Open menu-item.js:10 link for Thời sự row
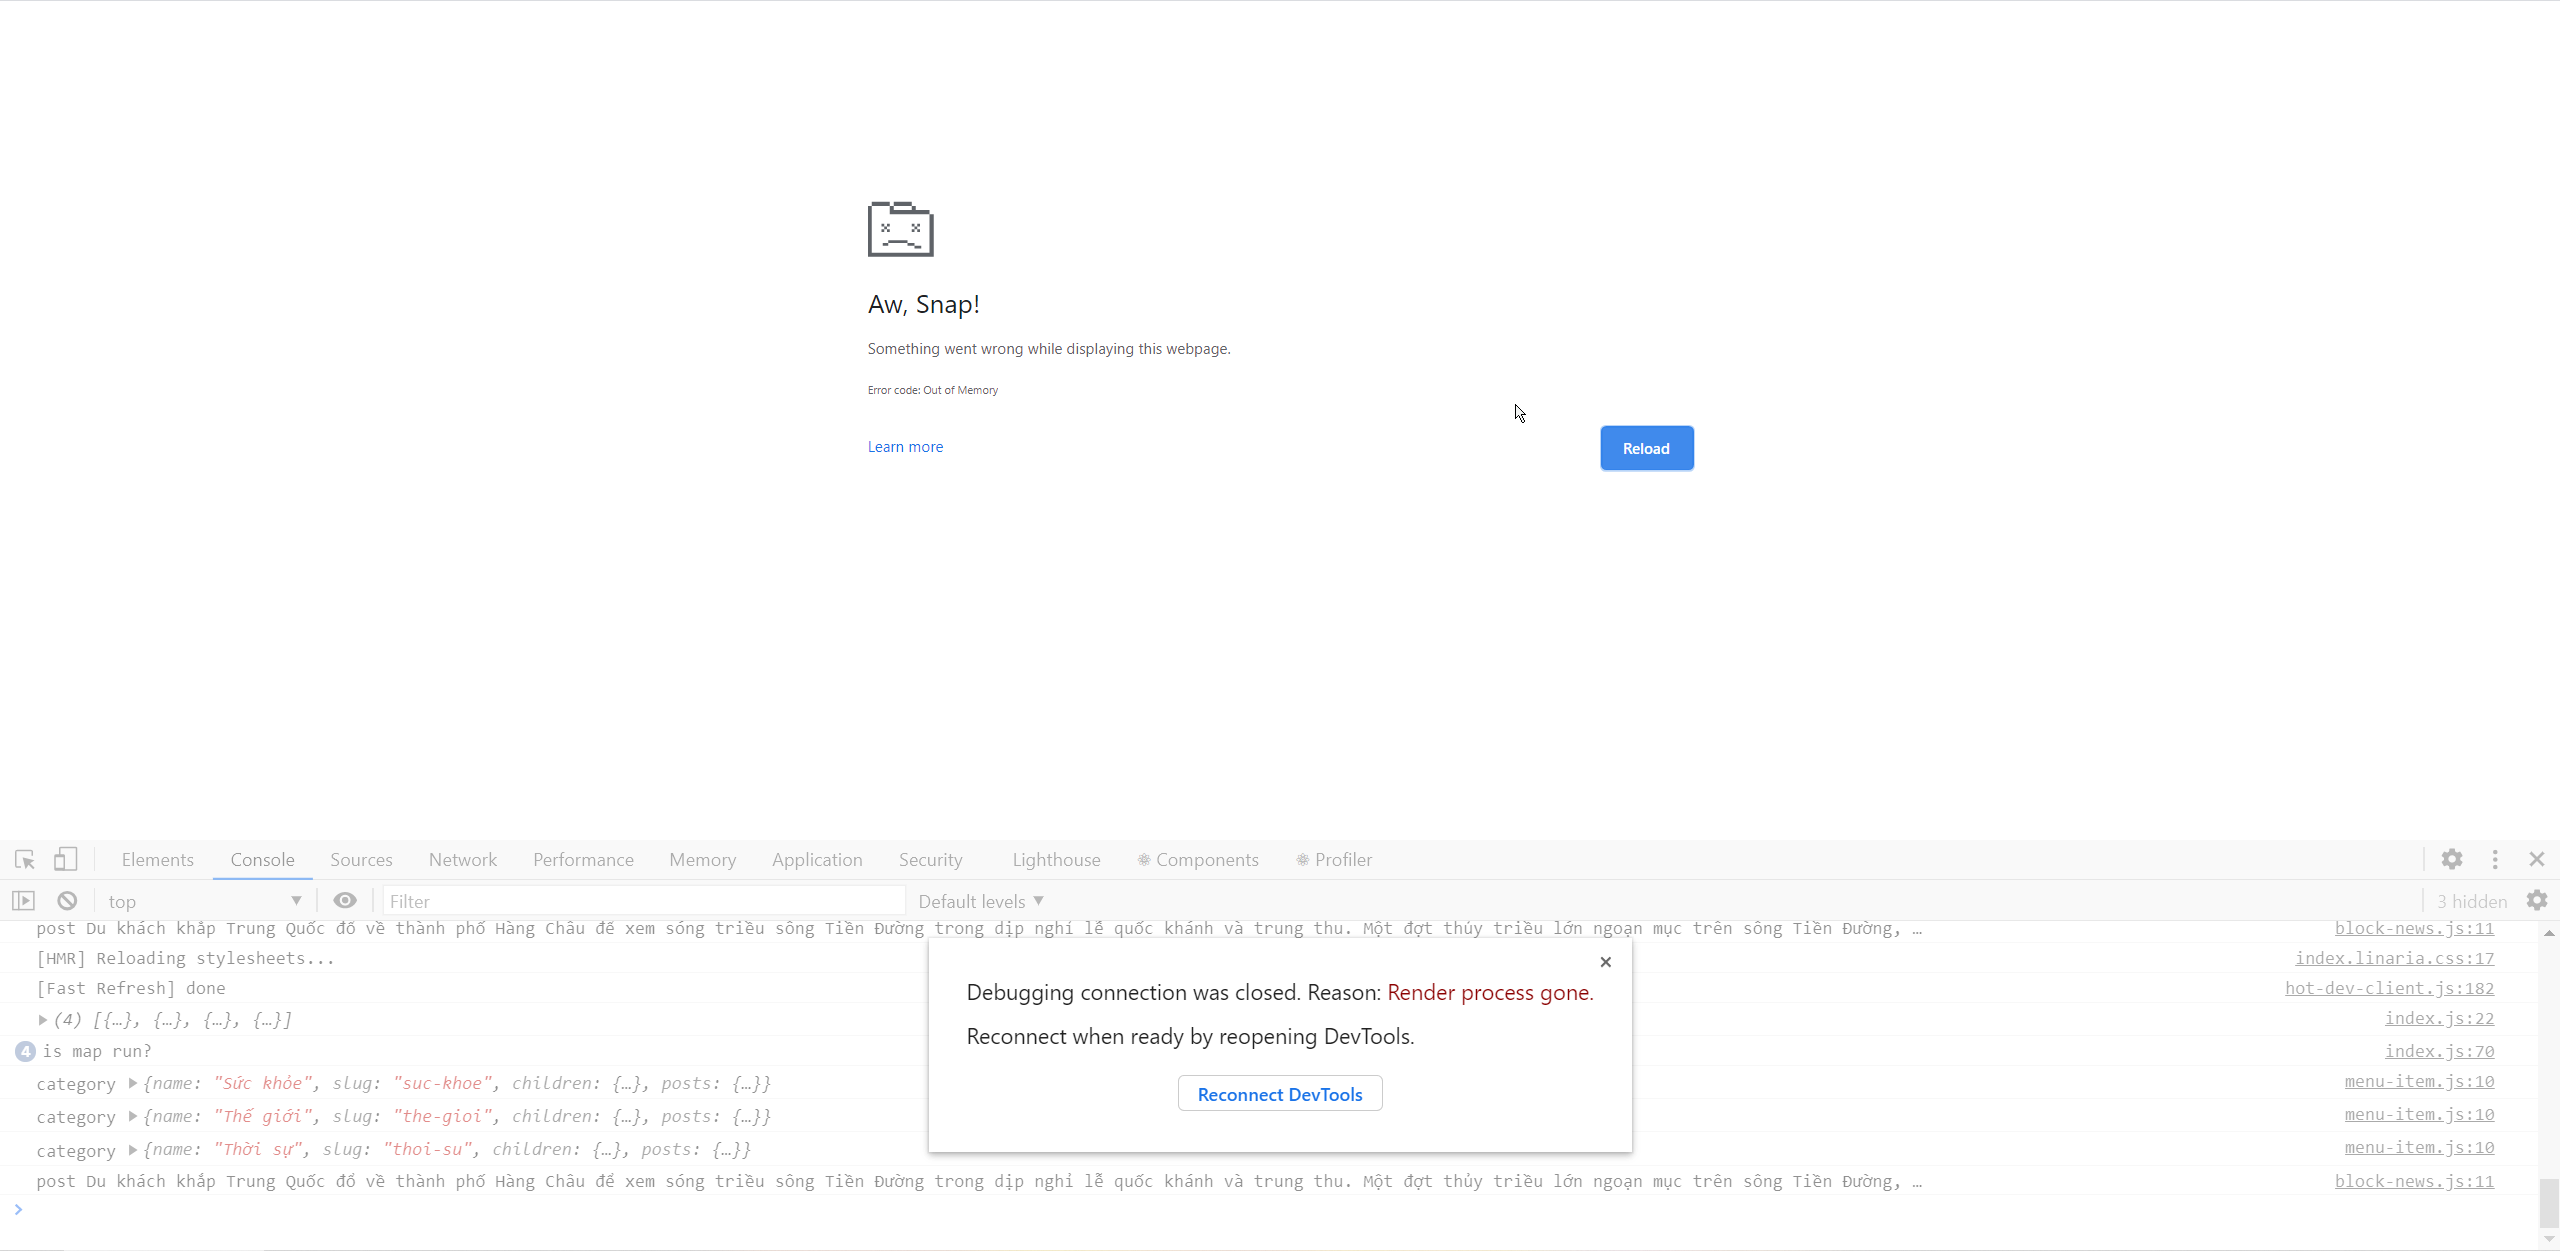2560x1251 pixels. coord(2419,1147)
